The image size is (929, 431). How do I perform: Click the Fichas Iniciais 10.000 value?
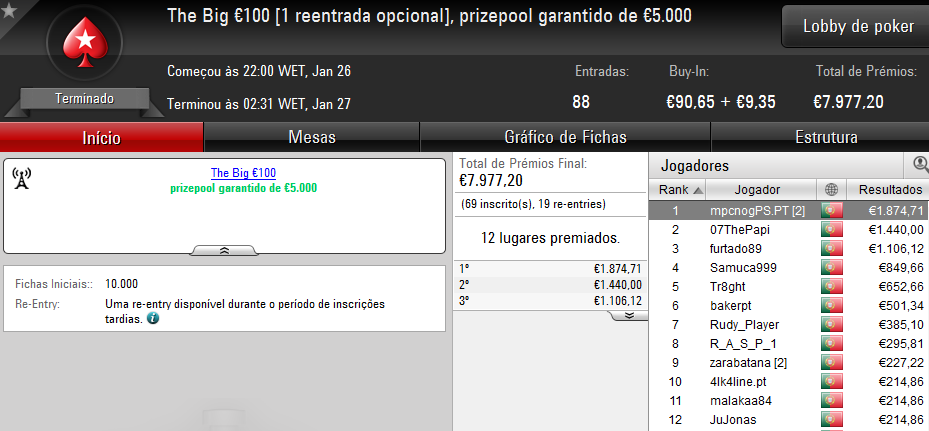(121, 284)
